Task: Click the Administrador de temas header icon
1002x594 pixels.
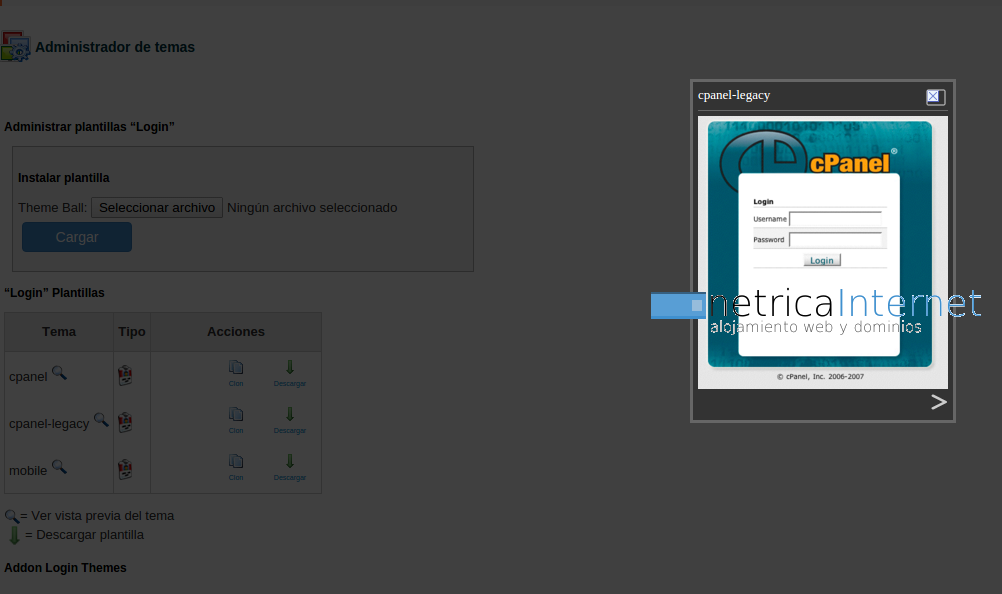Action: [x=15, y=47]
